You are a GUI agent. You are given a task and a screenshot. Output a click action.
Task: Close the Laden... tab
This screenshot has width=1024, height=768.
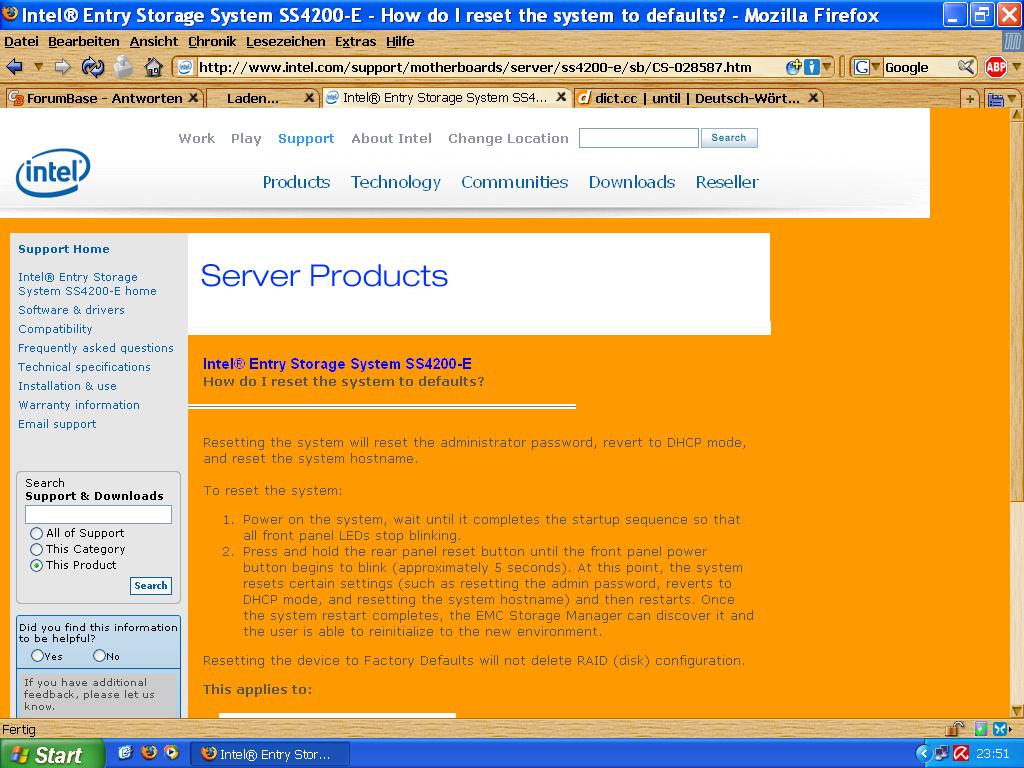click(310, 98)
